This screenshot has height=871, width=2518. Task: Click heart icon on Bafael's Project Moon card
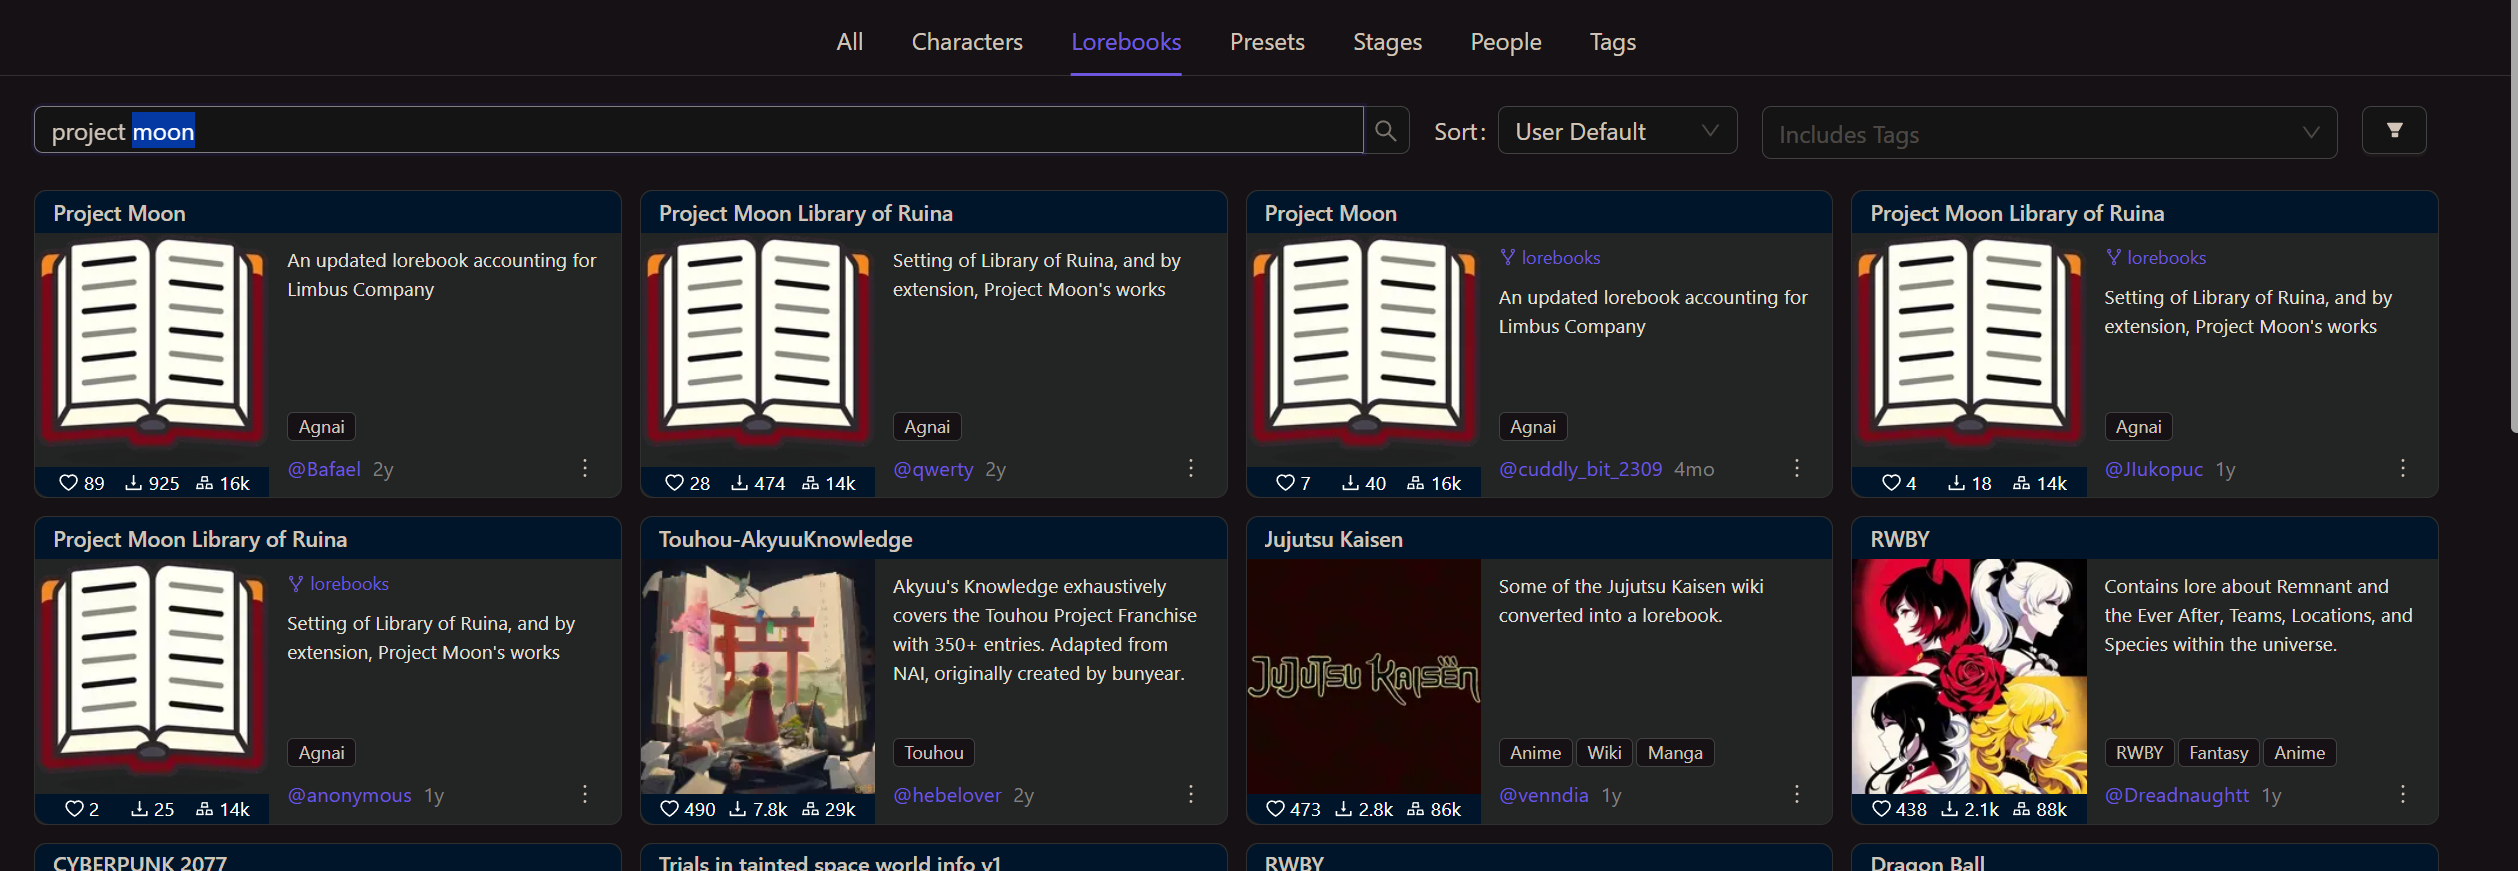point(68,483)
